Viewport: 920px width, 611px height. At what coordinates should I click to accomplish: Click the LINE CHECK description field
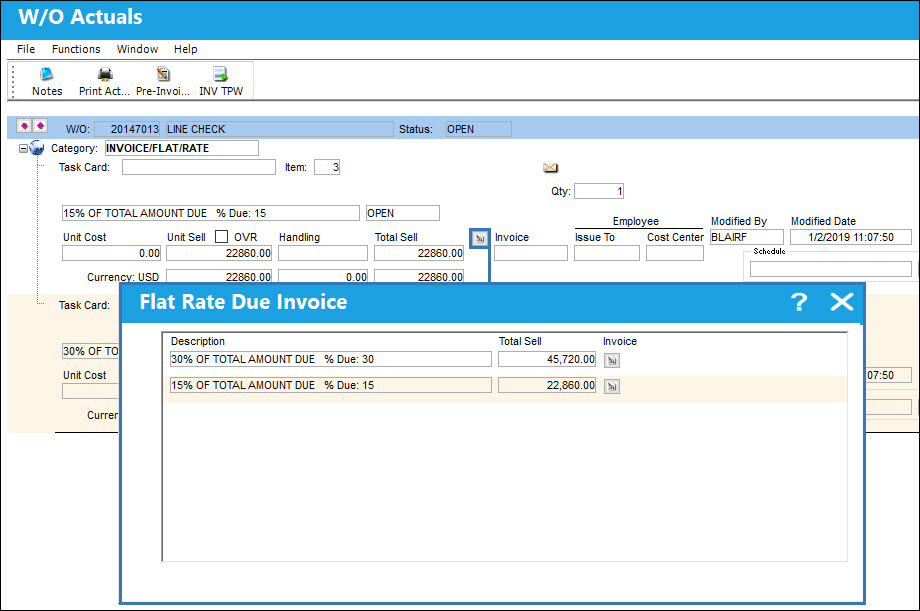(279, 129)
